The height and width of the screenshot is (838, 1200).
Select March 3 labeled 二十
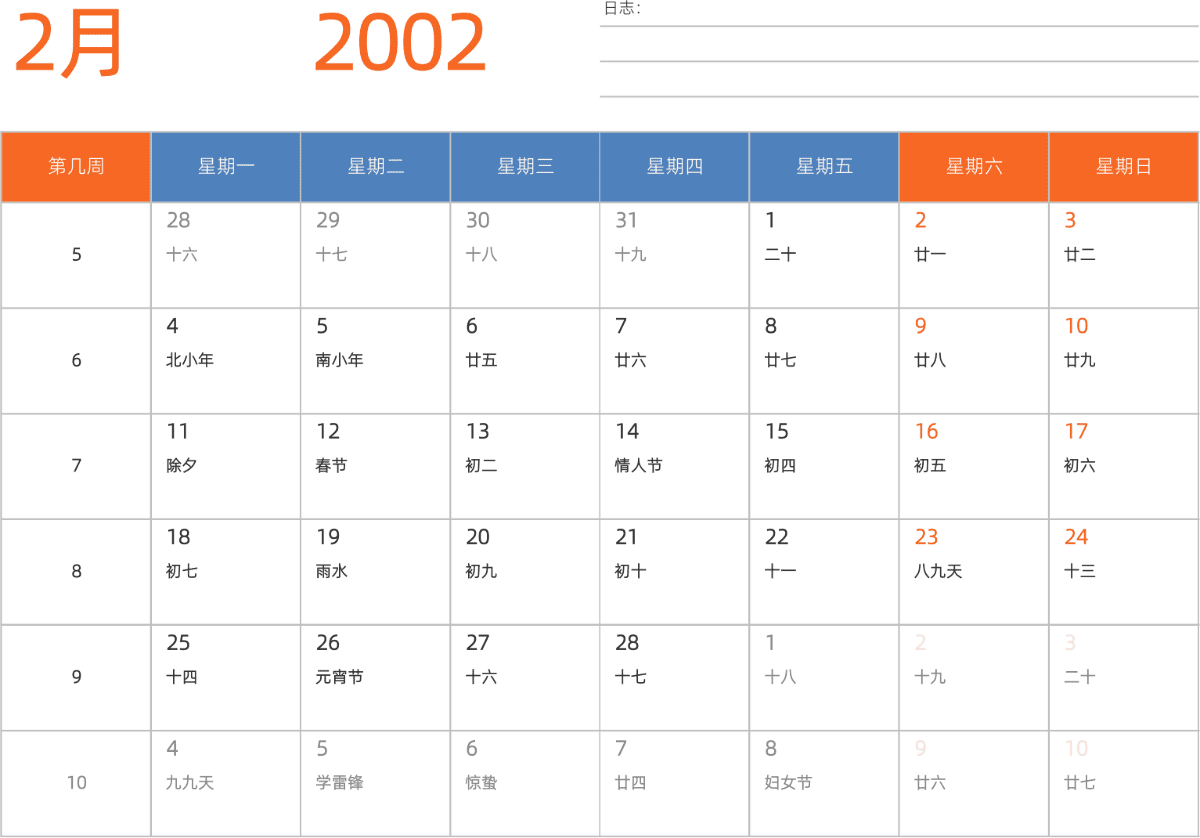[1124, 678]
